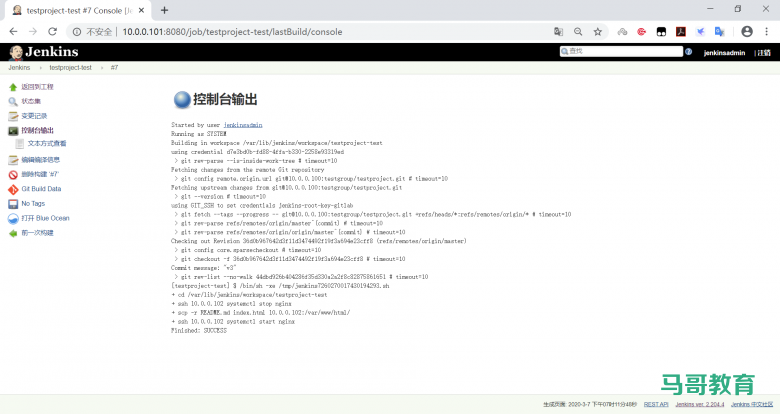The image size is (780, 414).
Task: Click the No Tags save icon
Action: click(x=13, y=204)
